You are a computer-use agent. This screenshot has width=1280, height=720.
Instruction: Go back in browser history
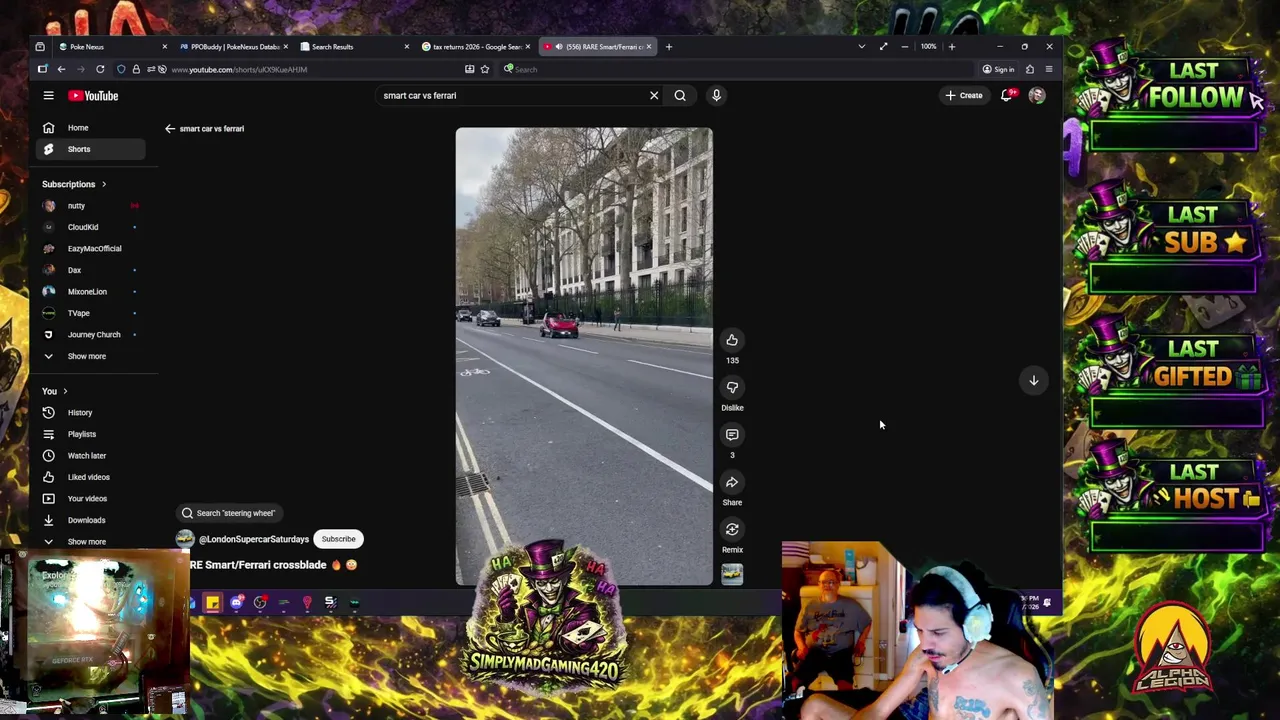[61, 69]
